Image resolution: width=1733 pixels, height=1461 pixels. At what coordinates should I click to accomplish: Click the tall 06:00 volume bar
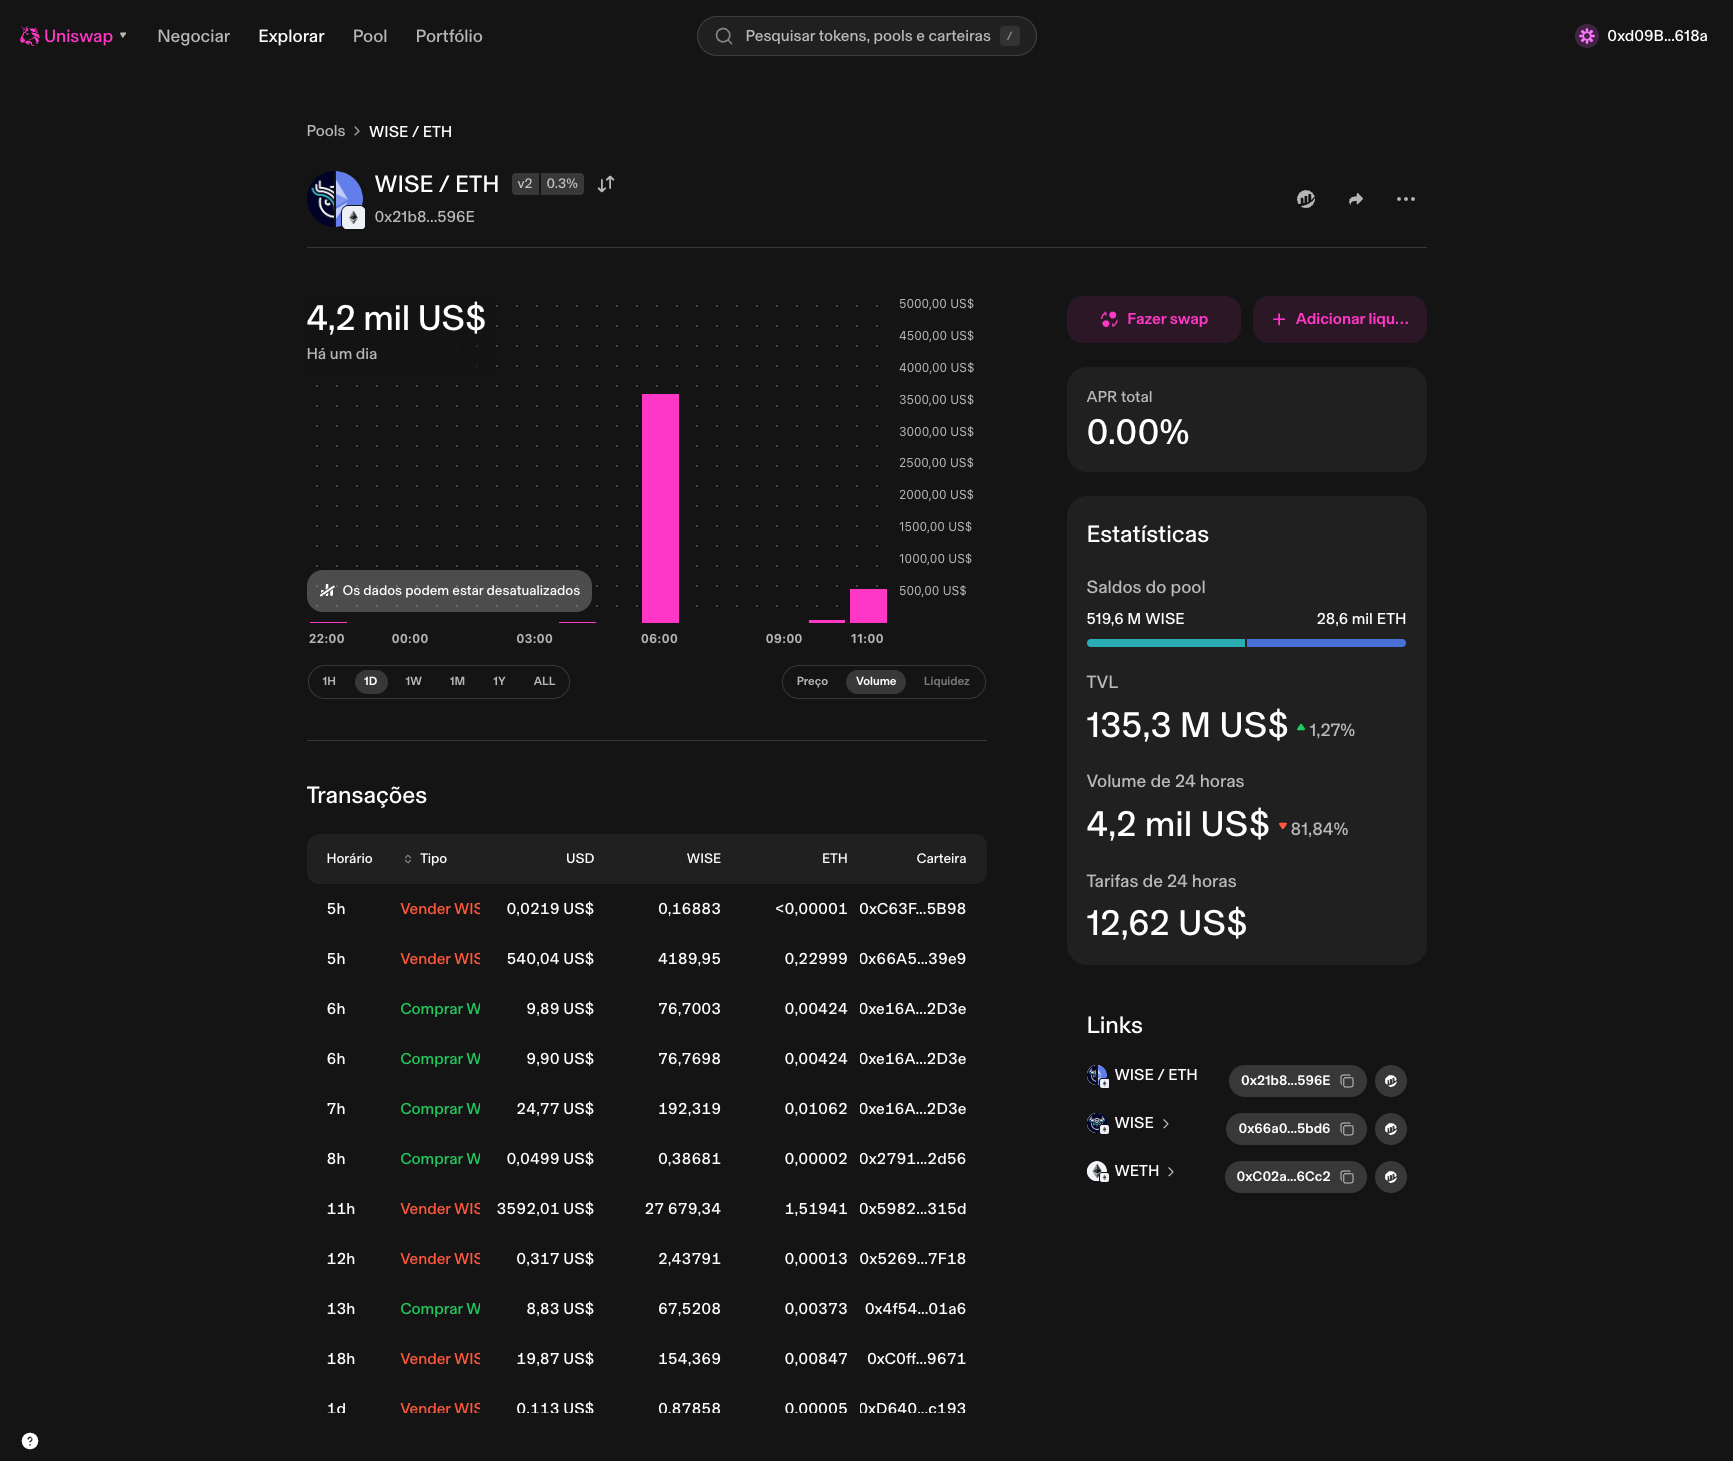pyautogui.click(x=660, y=508)
